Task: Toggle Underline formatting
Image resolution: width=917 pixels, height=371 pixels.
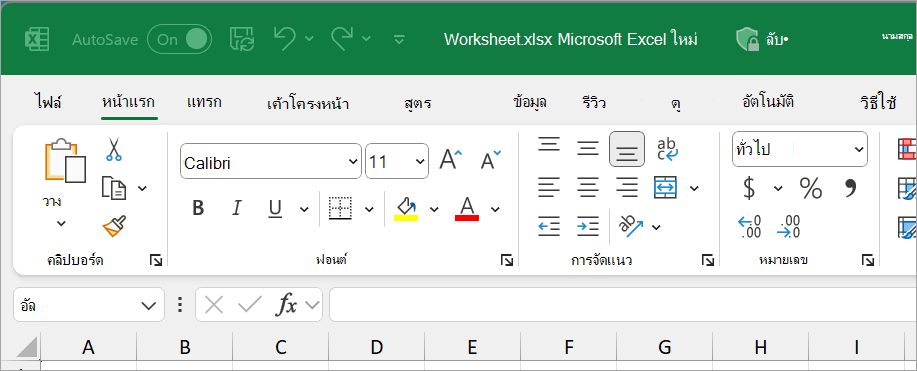Action: tap(275, 208)
